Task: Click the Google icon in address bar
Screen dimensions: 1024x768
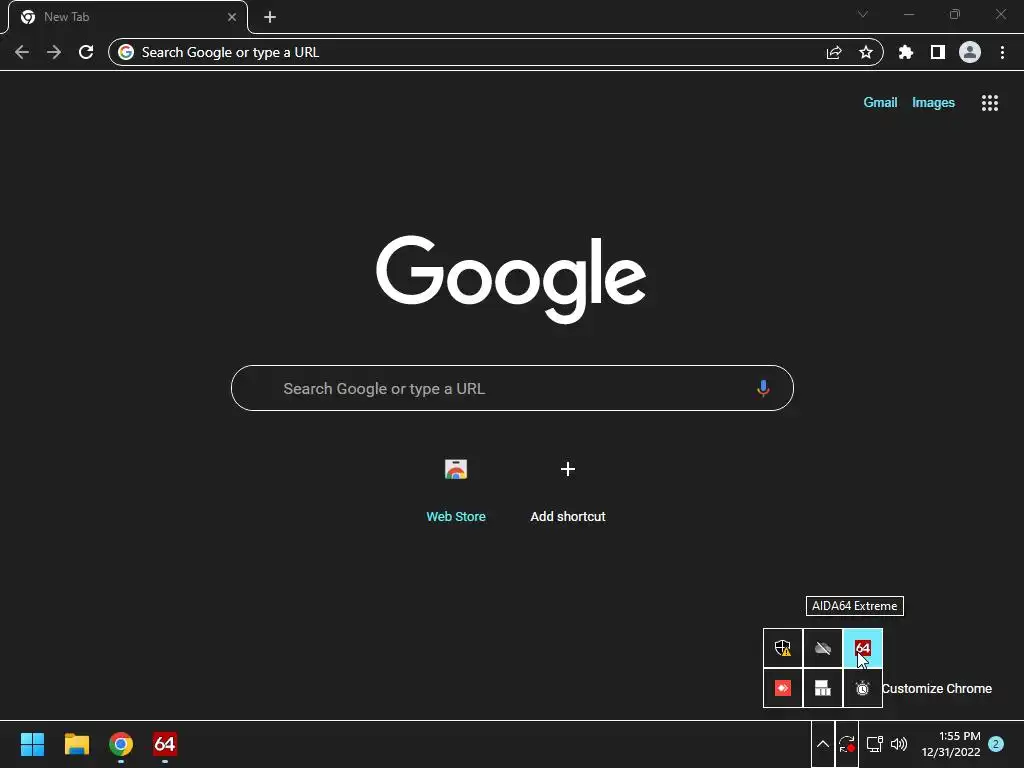Action: (126, 52)
